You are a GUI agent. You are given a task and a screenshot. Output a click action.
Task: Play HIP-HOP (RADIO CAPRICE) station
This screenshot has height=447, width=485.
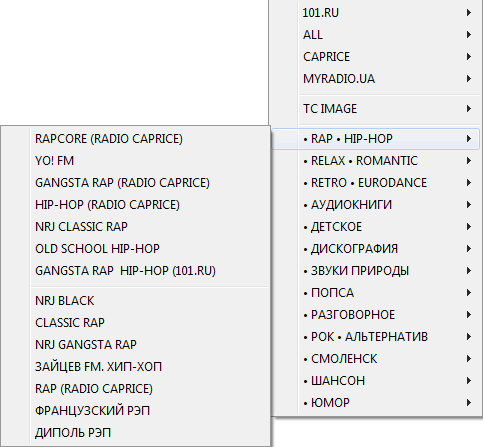(x=135, y=205)
